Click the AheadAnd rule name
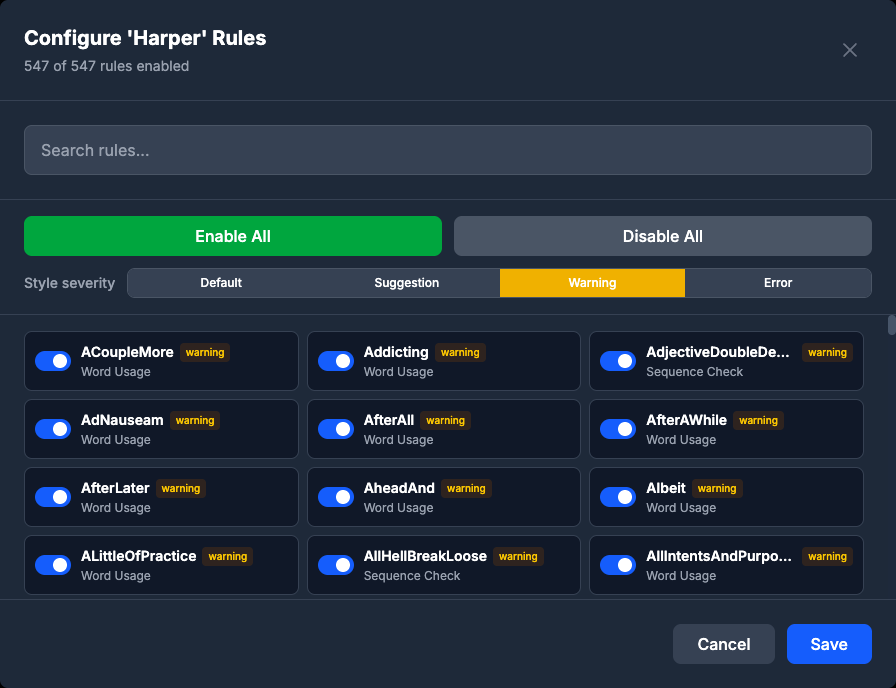896x688 pixels. [x=399, y=488]
